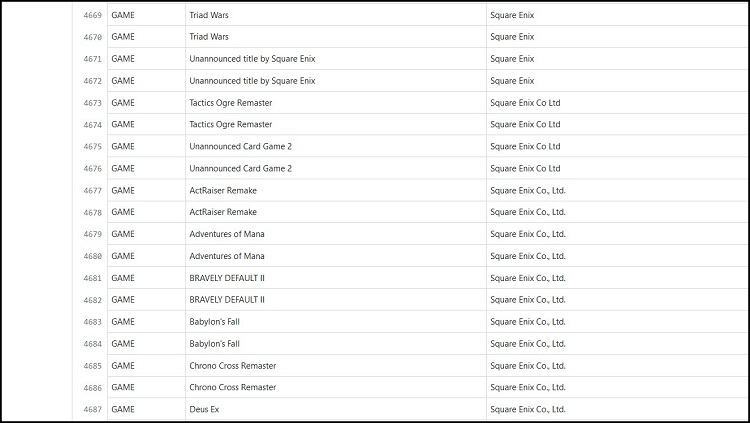Screen dimensions: 750x423
Task: Select Unannounced title by Square Enix in row 4672
Action: (x=252, y=81)
